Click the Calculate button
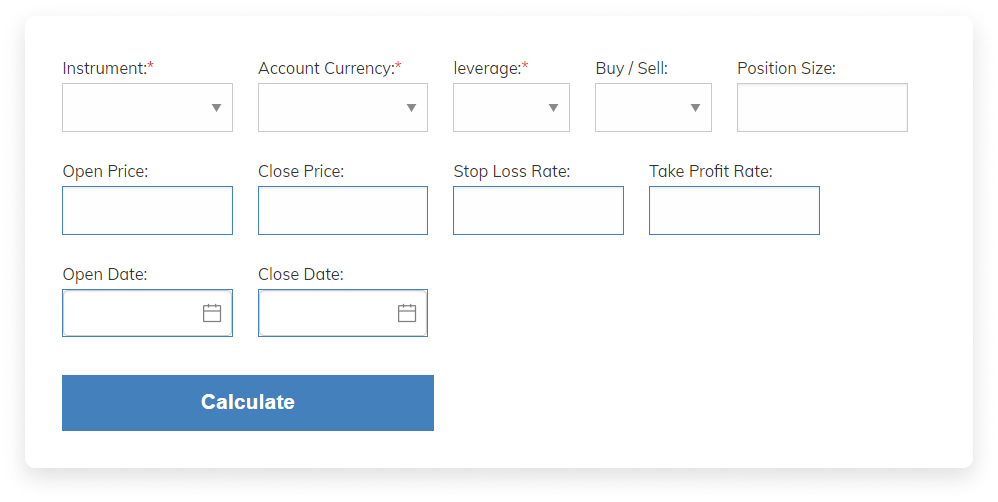This screenshot has height=502, width=998. tap(248, 403)
